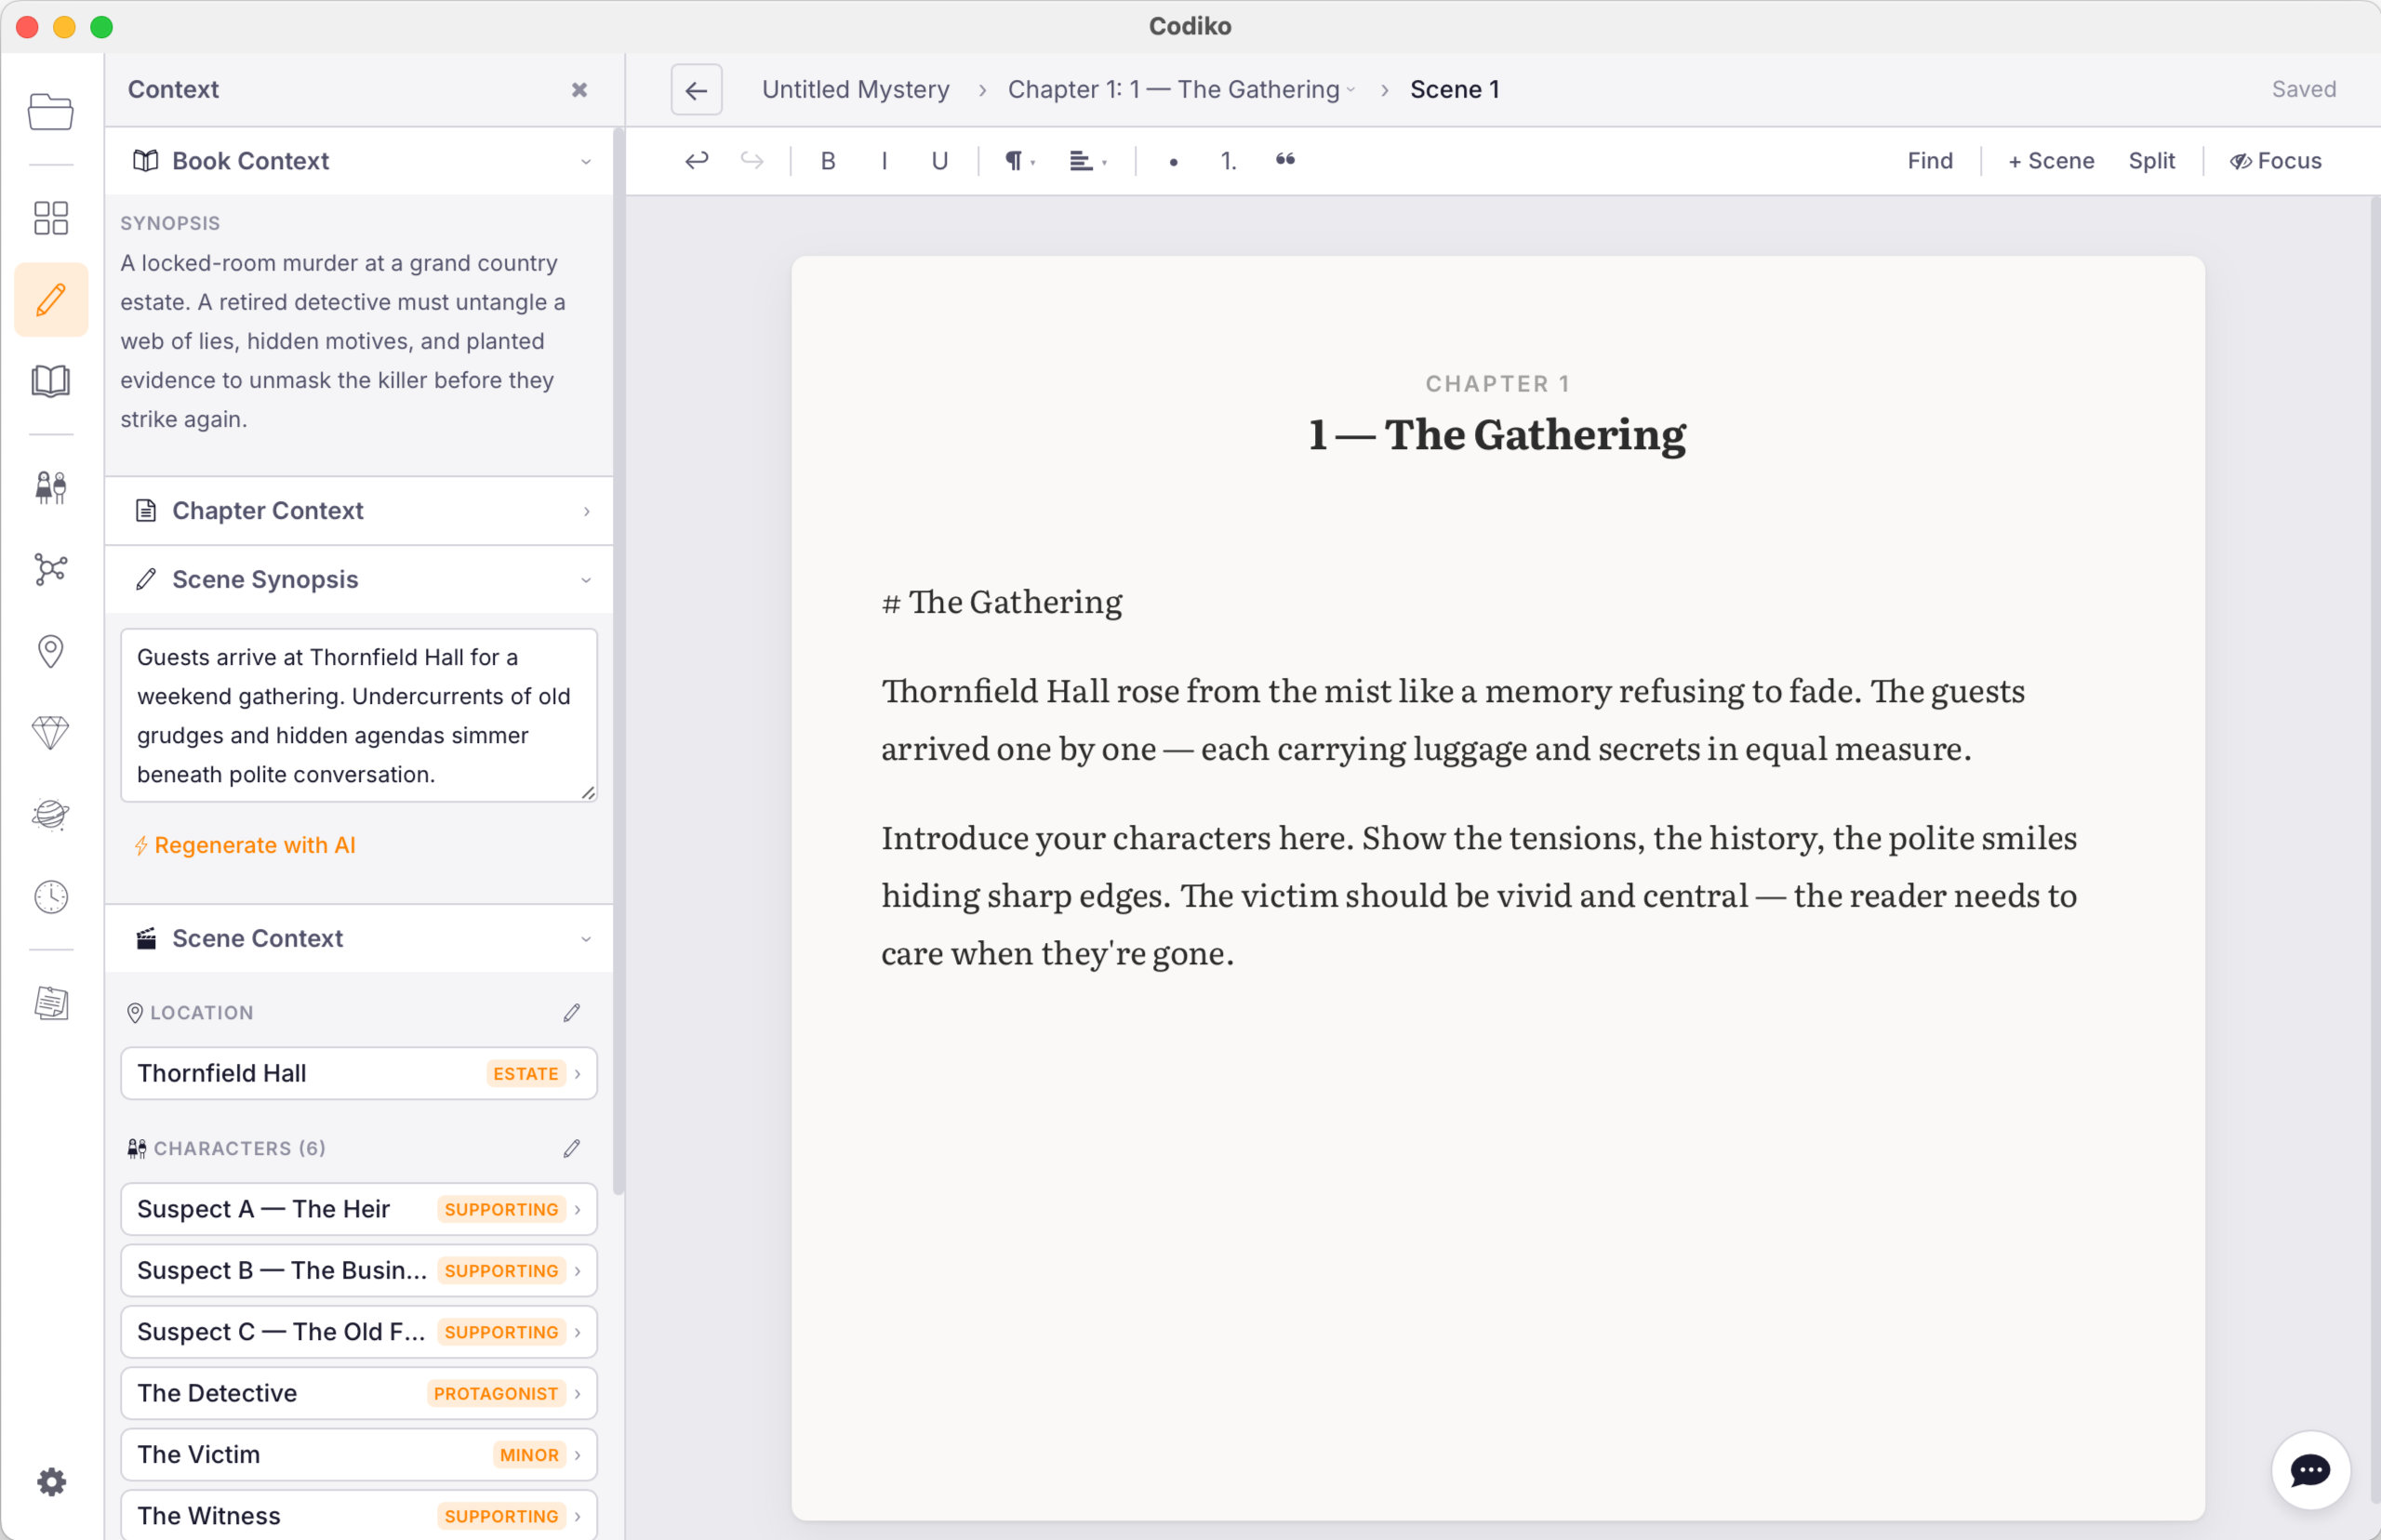The width and height of the screenshot is (2381, 1540).
Task: Open the relationship graph icon in sidebar
Action: pos(50,569)
